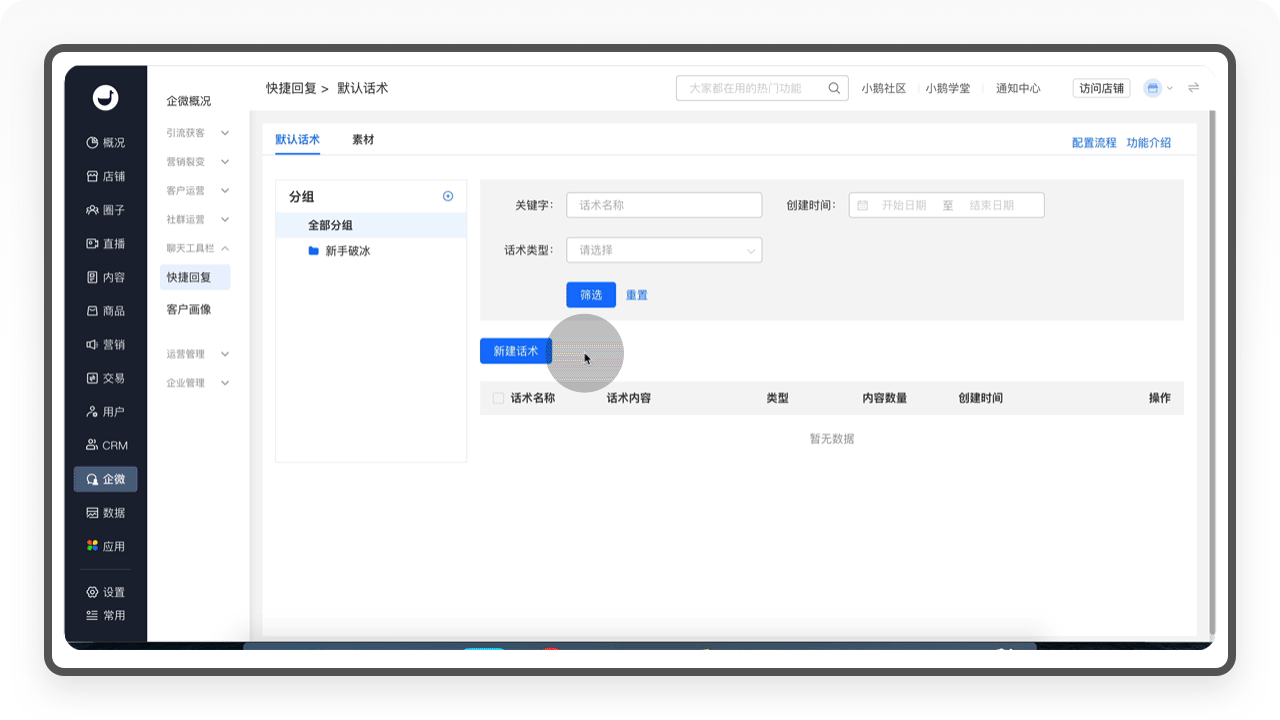The height and width of the screenshot is (720, 1280).
Task: Open 小鹅学堂 link
Action: click(947, 88)
